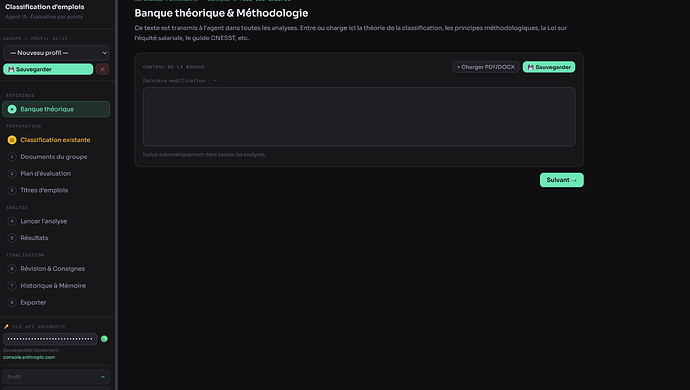690x390 pixels.
Task: Open the Résultats step
Action: pyautogui.click(x=56, y=238)
